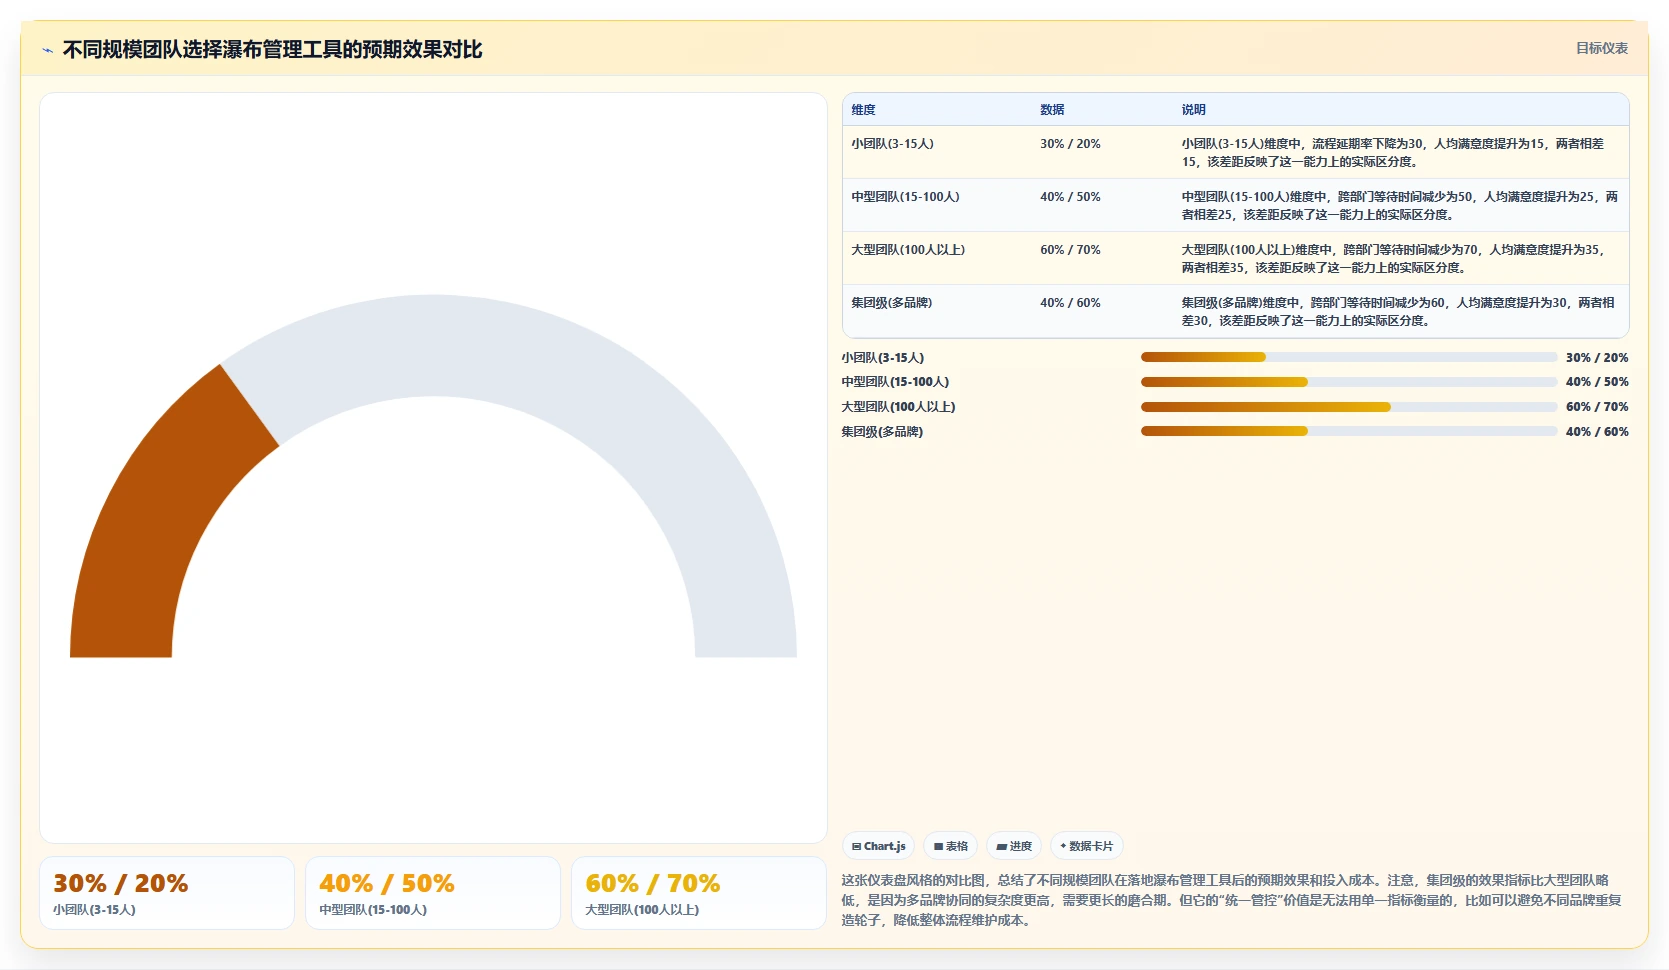Click progress list label 小团队(3-15人)
Viewport: 1669px width, 970px height.
(882, 358)
